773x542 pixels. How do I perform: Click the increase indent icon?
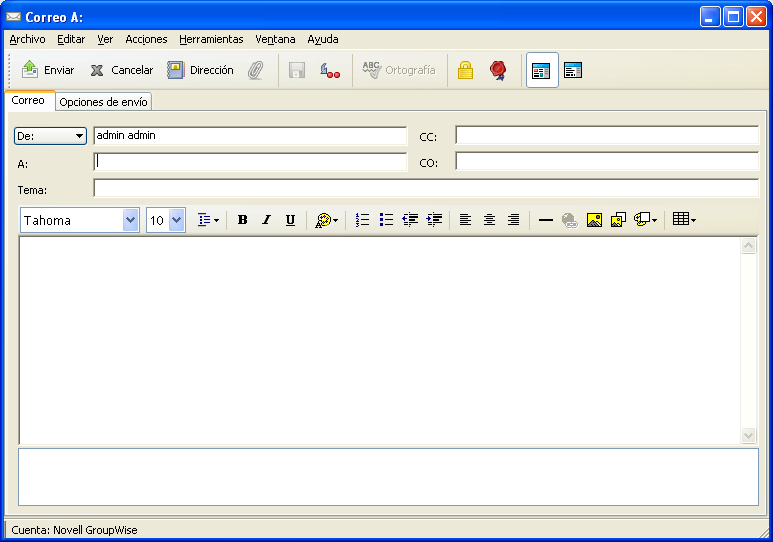(x=434, y=220)
